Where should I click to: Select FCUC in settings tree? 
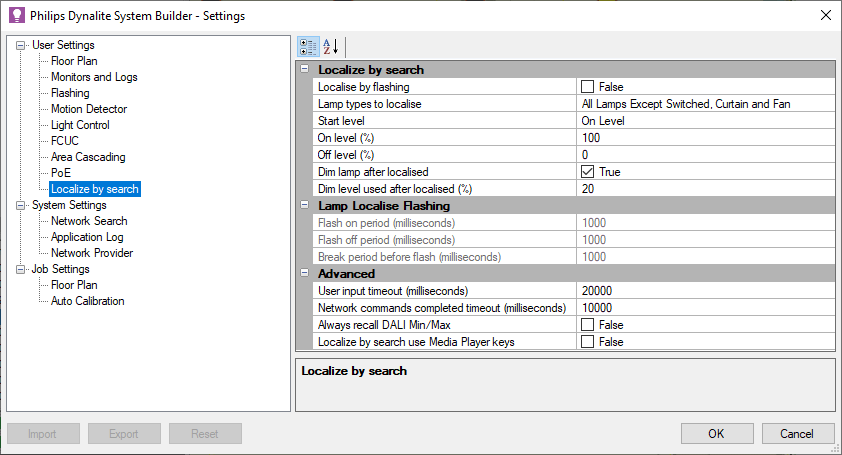click(x=64, y=141)
